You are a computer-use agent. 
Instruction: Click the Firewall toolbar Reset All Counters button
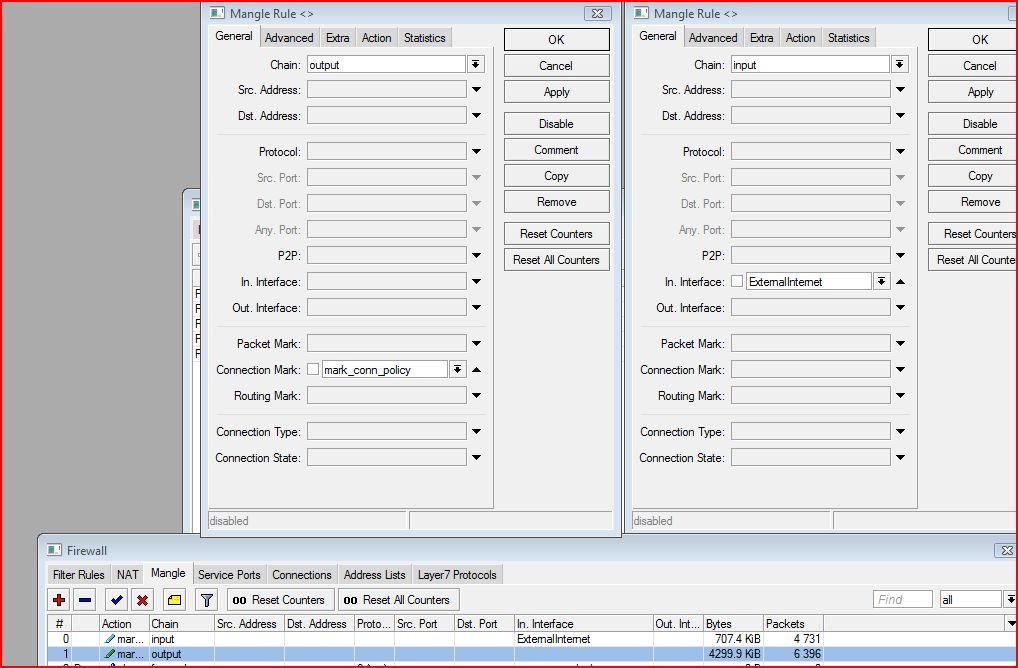[x=397, y=600]
